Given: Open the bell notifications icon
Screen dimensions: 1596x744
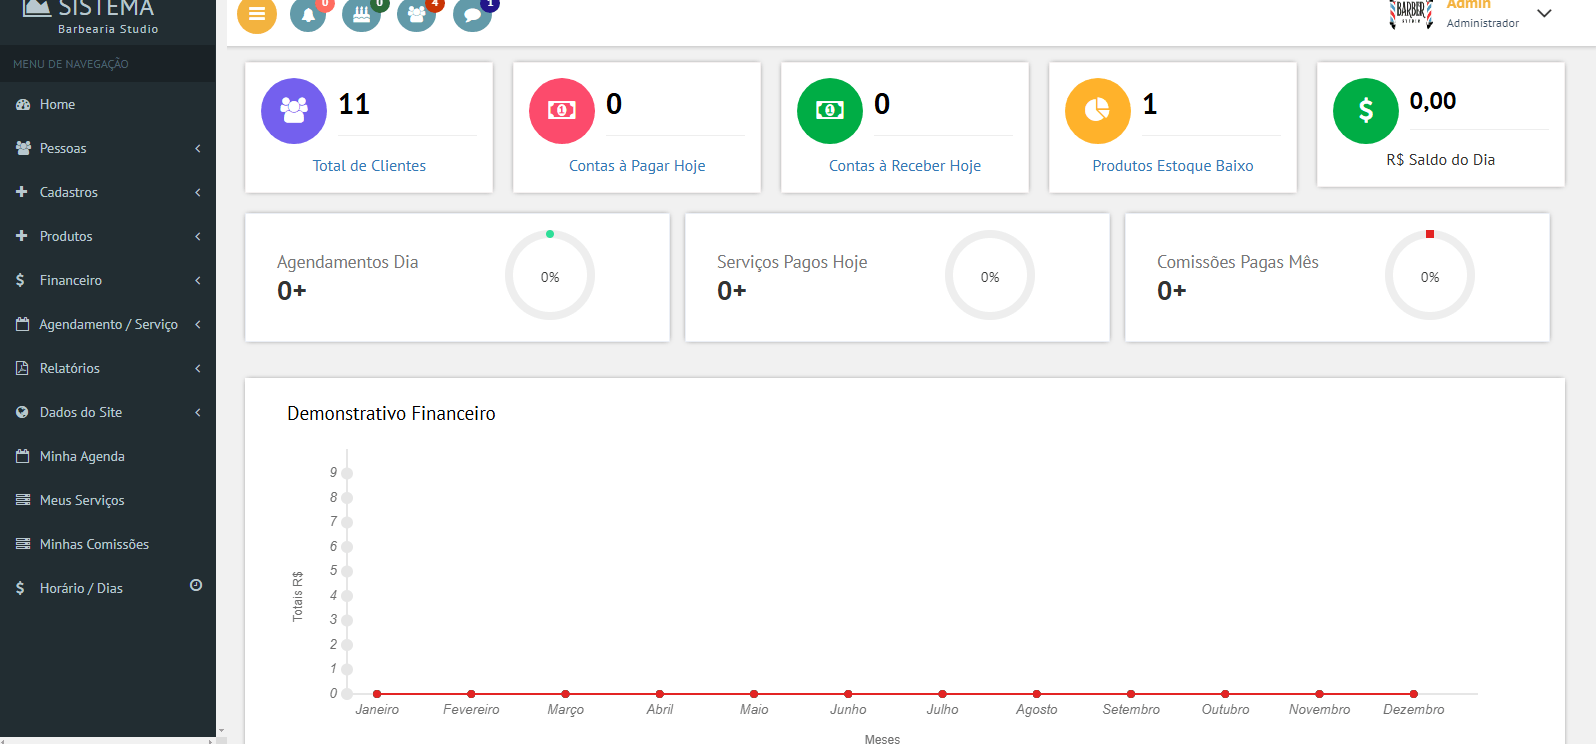Looking at the screenshot, I should (x=308, y=15).
